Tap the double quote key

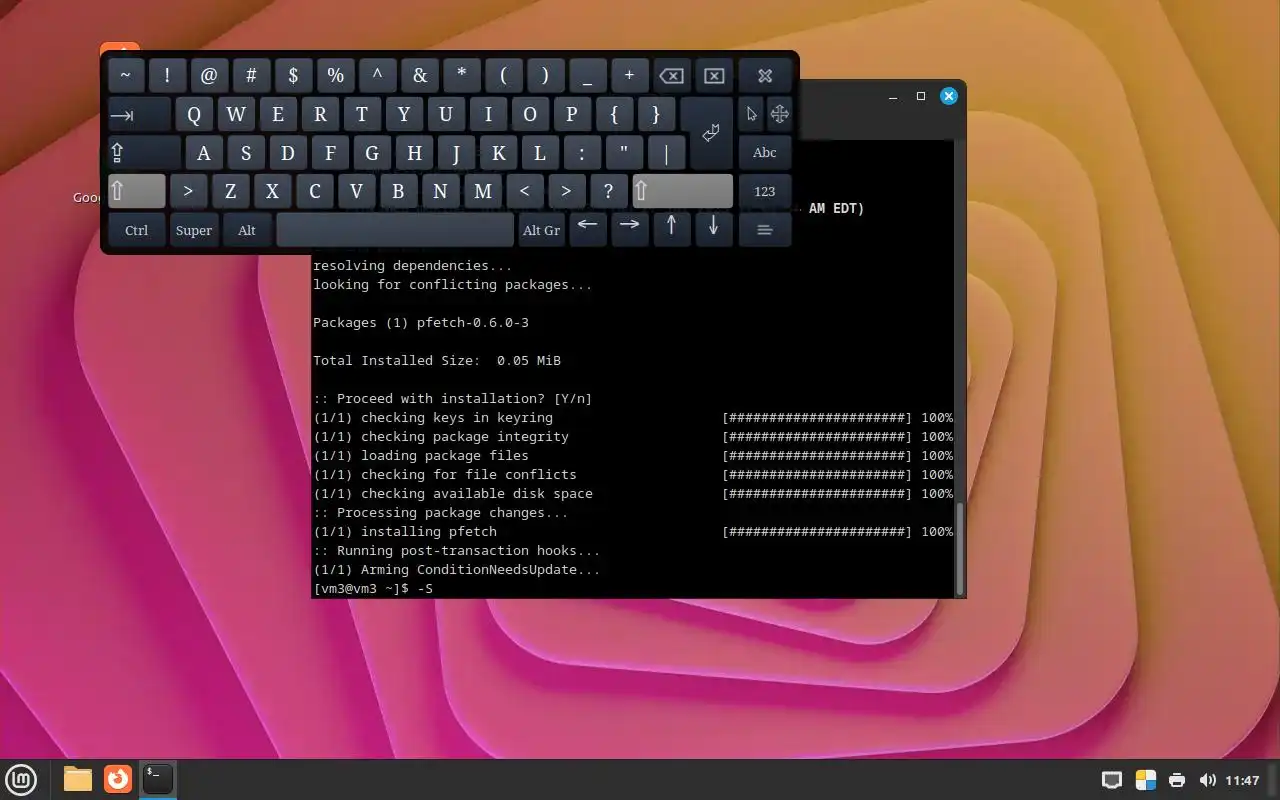(x=624, y=153)
